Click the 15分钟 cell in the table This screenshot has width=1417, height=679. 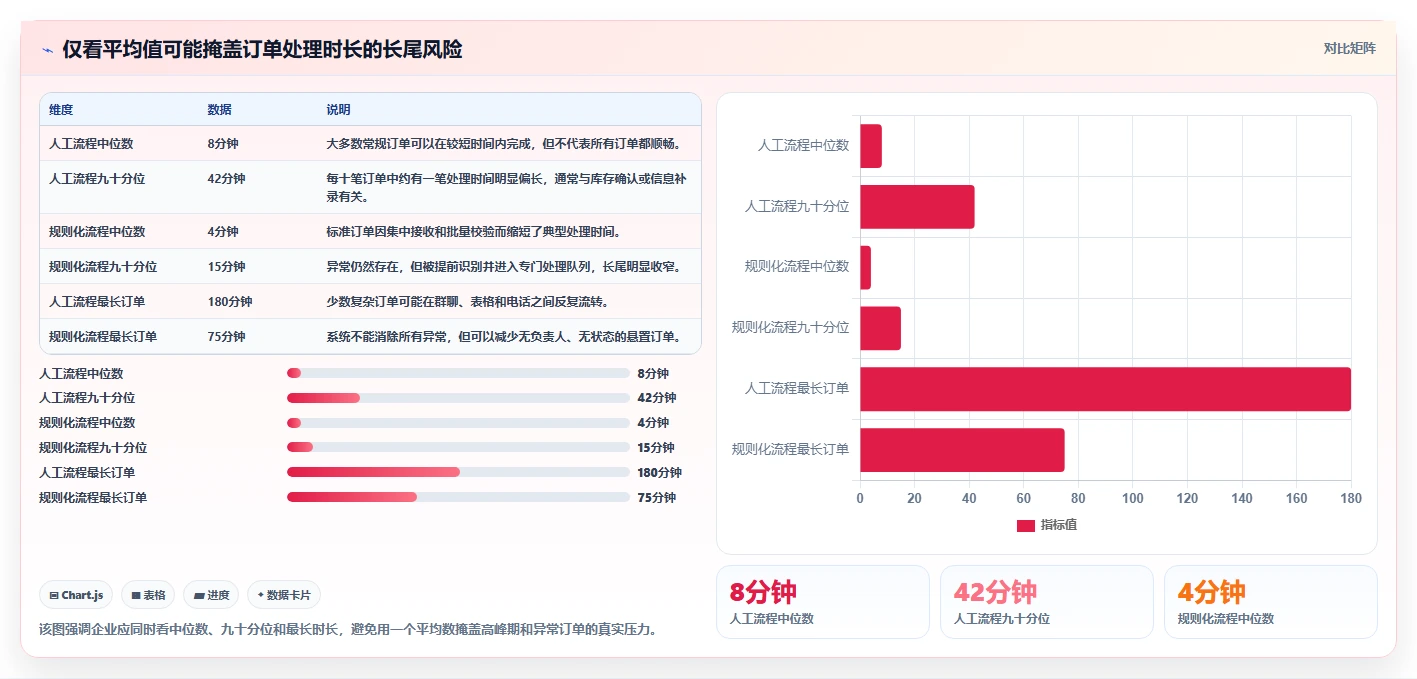point(226,267)
